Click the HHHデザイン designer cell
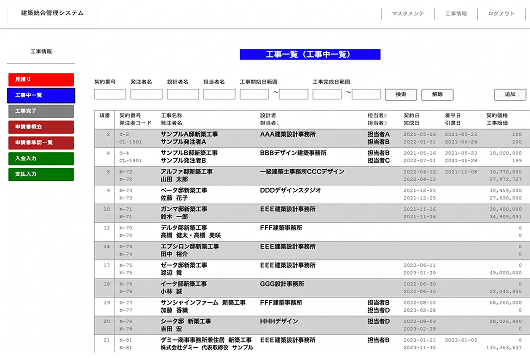 point(279,321)
